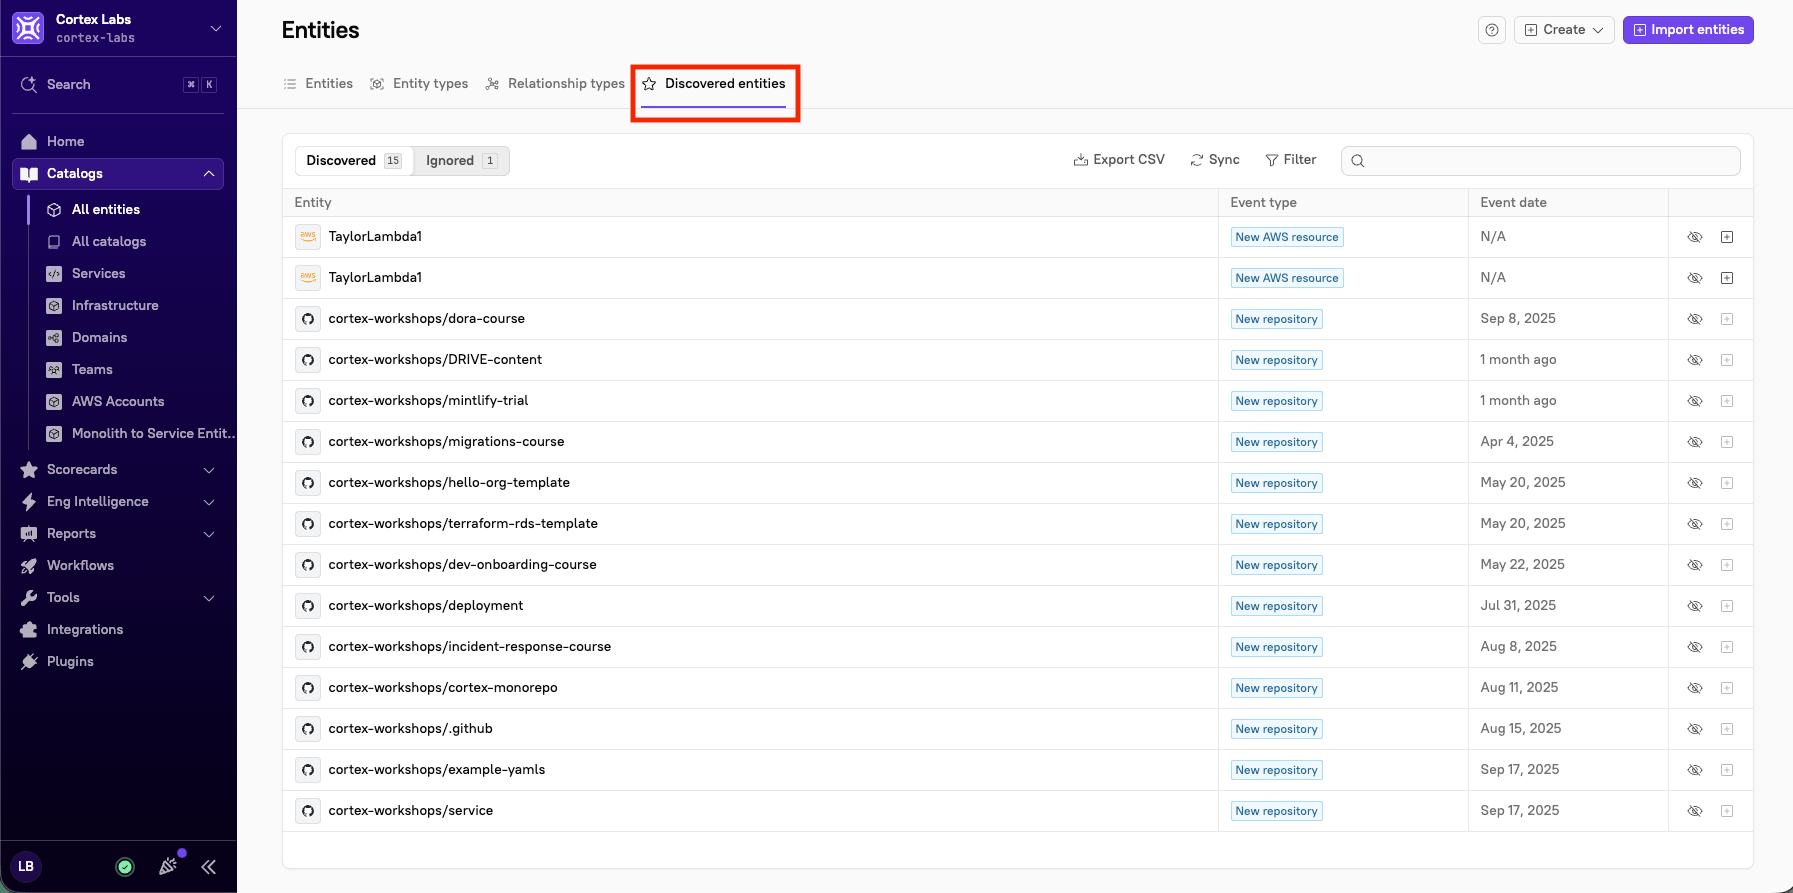Click GitHub icon beside cortex-workshops/deployment
The image size is (1793, 893).
pos(308,606)
